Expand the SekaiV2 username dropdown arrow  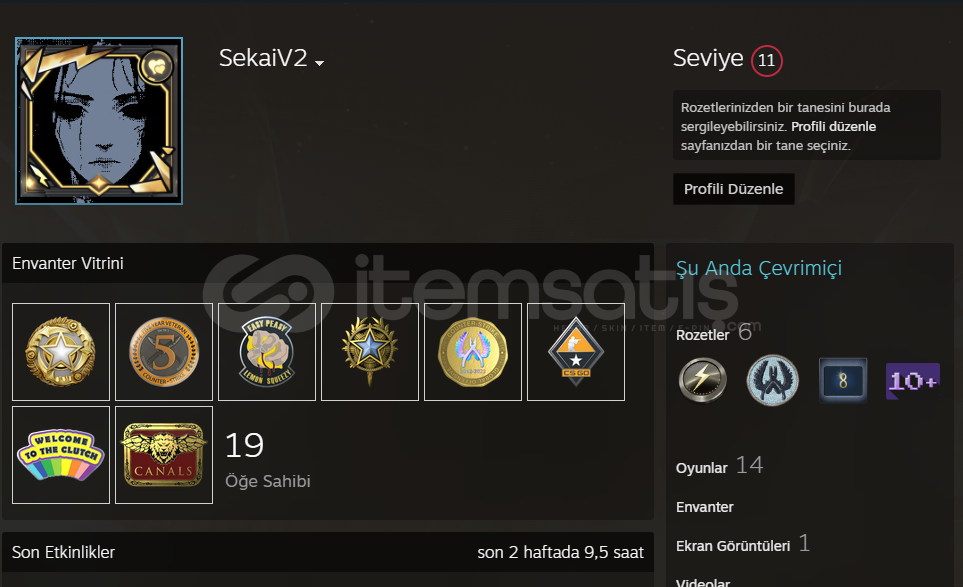[x=319, y=63]
